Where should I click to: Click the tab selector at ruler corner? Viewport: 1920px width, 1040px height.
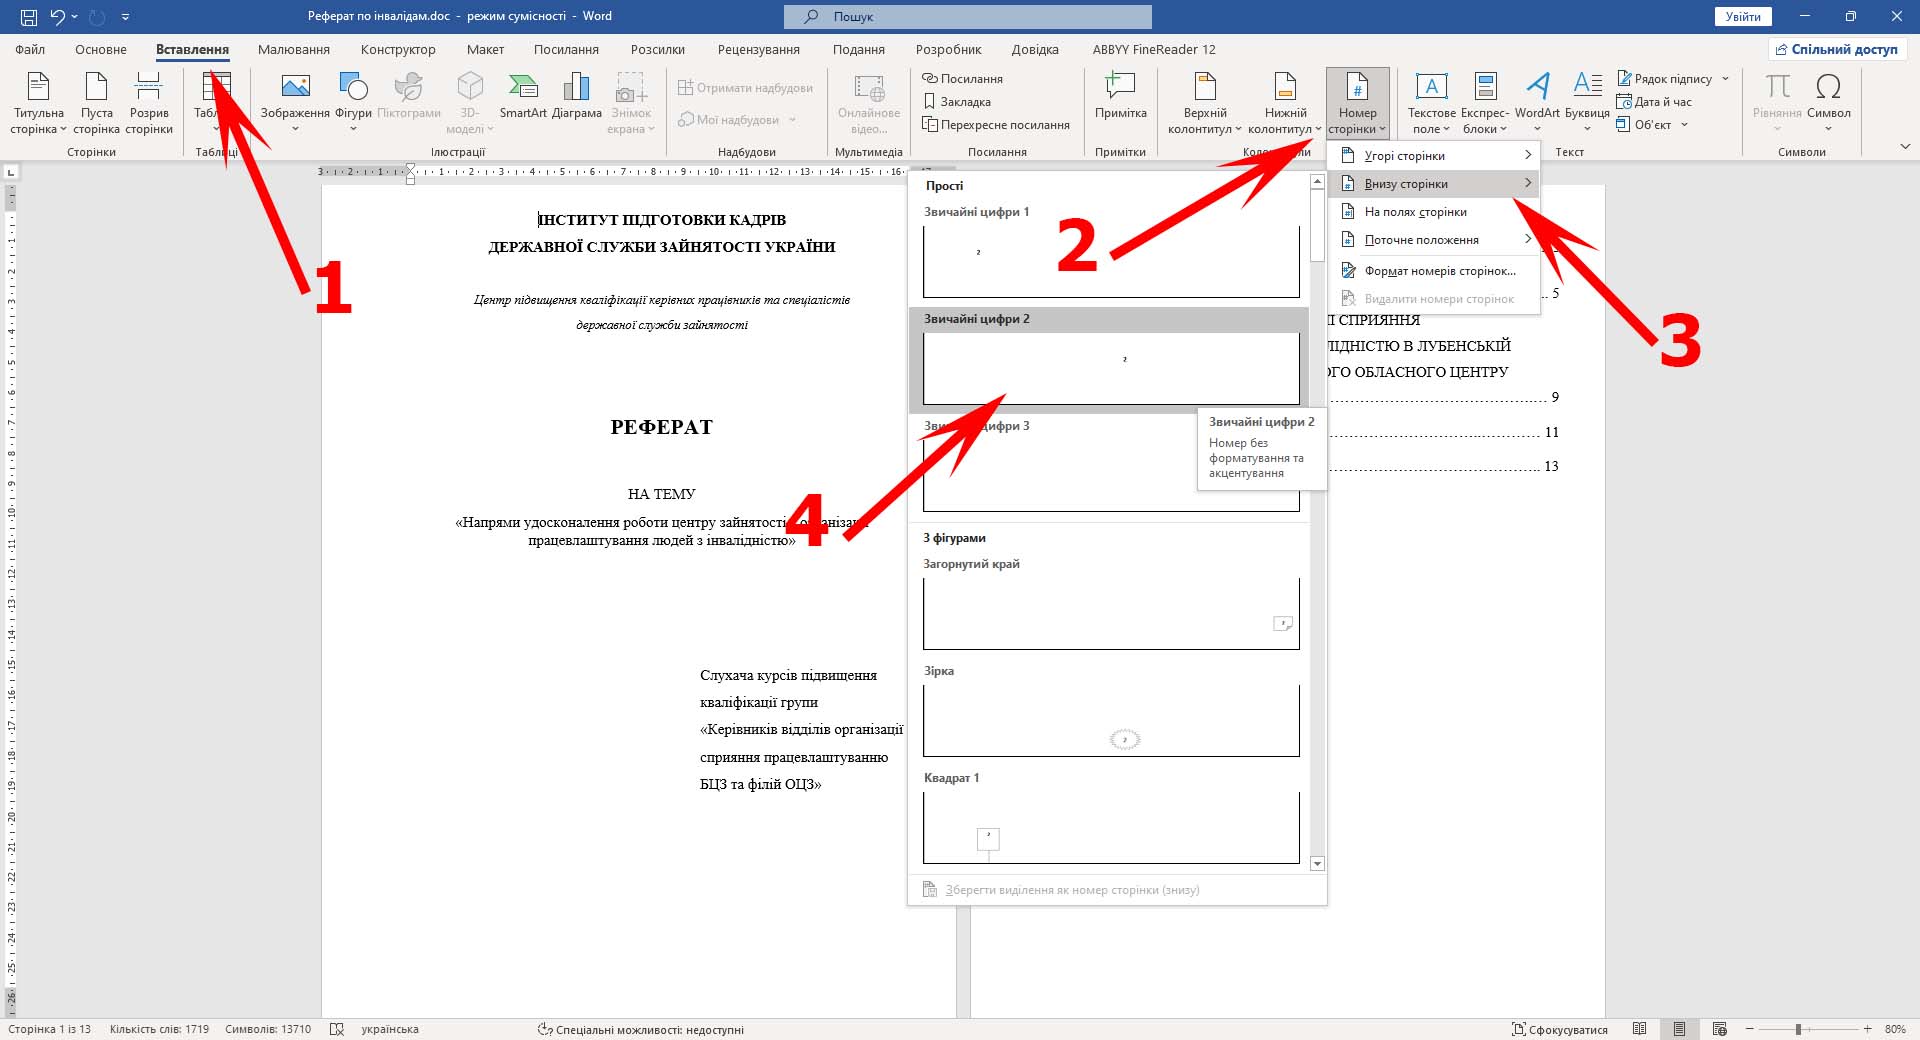[x=11, y=172]
